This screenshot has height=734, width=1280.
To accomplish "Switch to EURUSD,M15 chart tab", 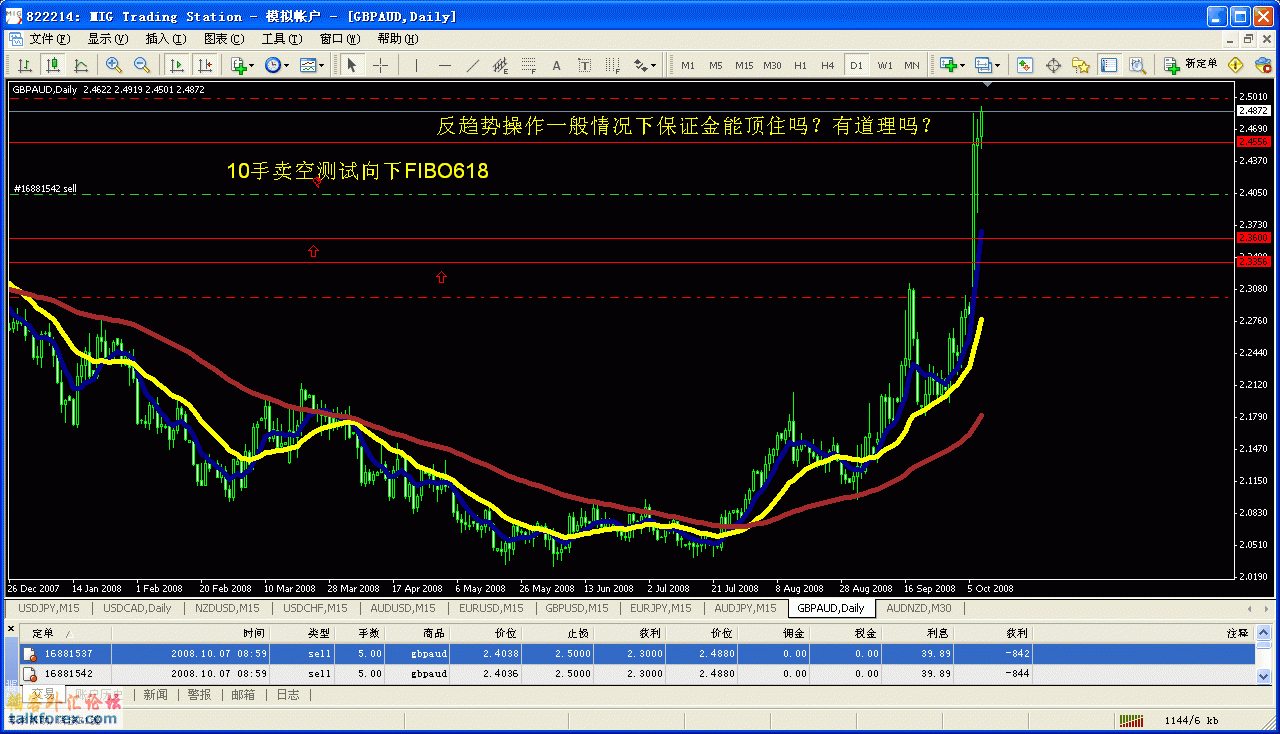I will [x=491, y=607].
